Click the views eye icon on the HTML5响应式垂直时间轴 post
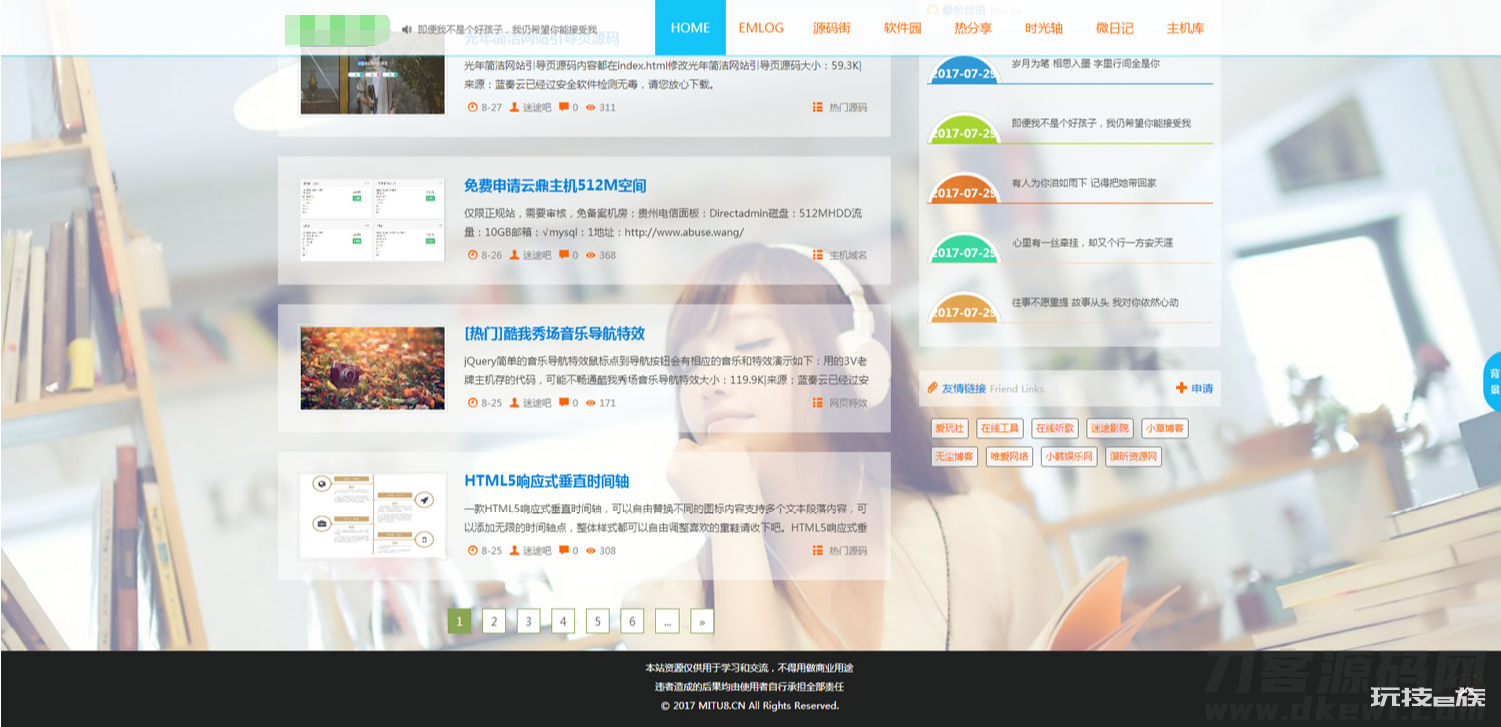 [591, 551]
